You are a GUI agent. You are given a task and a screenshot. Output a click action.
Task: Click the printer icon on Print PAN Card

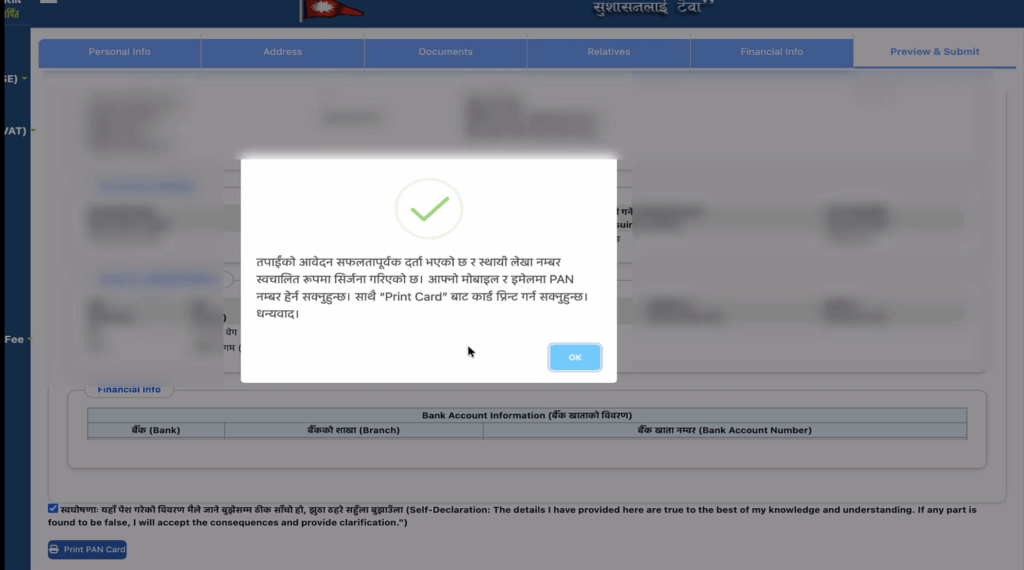point(55,550)
